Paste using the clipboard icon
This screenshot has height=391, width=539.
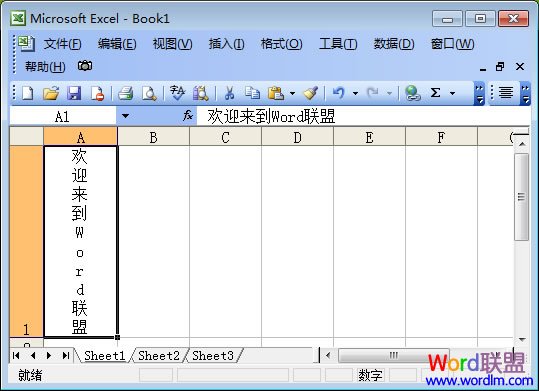coord(276,93)
